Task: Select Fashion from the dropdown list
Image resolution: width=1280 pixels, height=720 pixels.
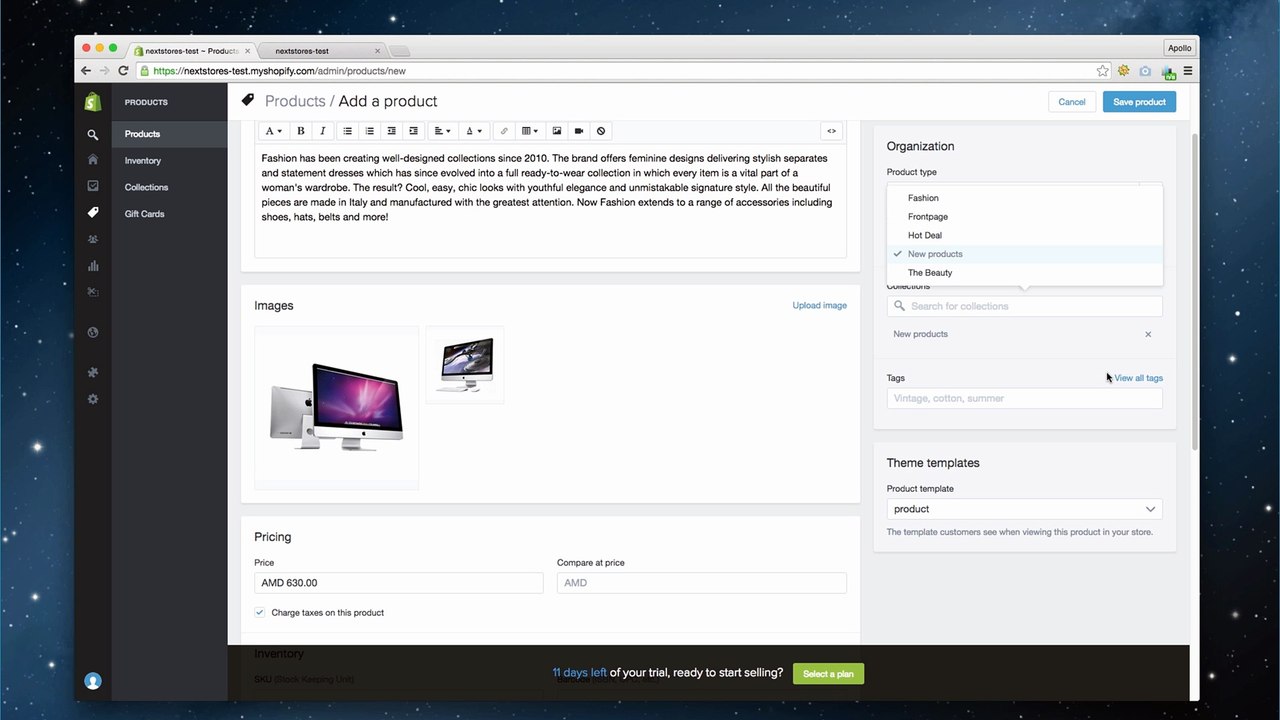Action: pyautogui.click(x=1025, y=198)
